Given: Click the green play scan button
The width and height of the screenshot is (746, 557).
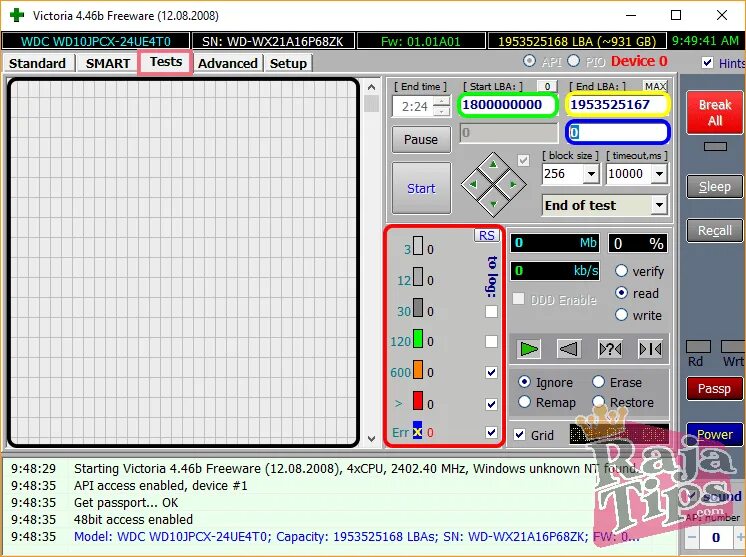Looking at the screenshot, I should pos(529,349).
